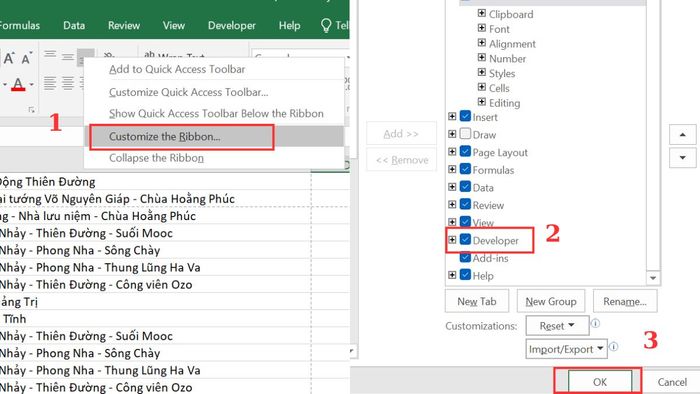Center text icon in the ribbon

click(x=68, y=83)
